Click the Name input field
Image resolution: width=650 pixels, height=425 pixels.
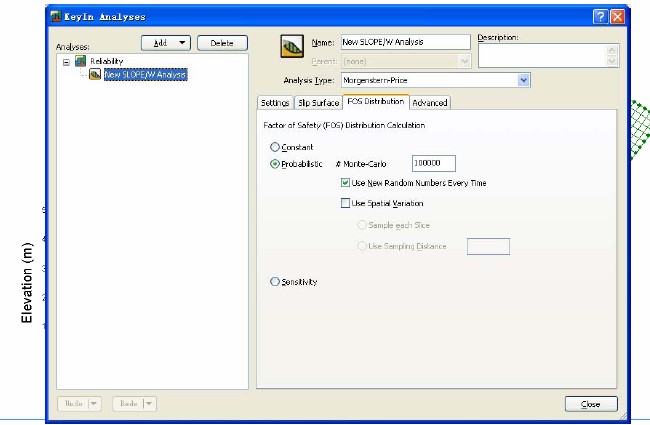click(405, 42)
